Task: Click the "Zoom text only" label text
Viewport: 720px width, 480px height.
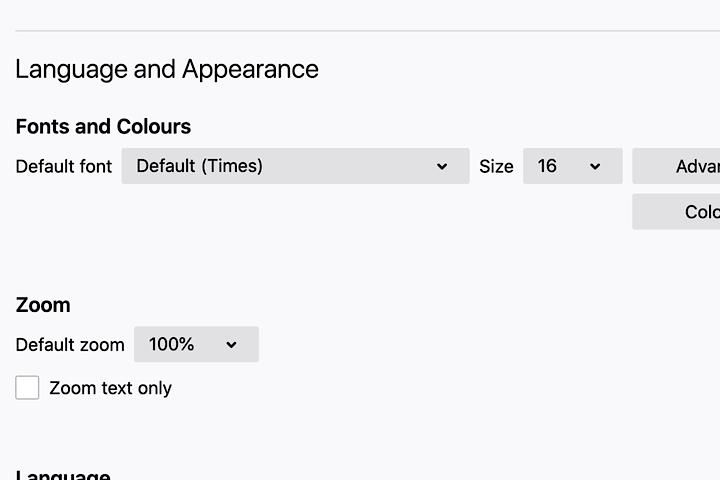Action: (x=110, y=388)
